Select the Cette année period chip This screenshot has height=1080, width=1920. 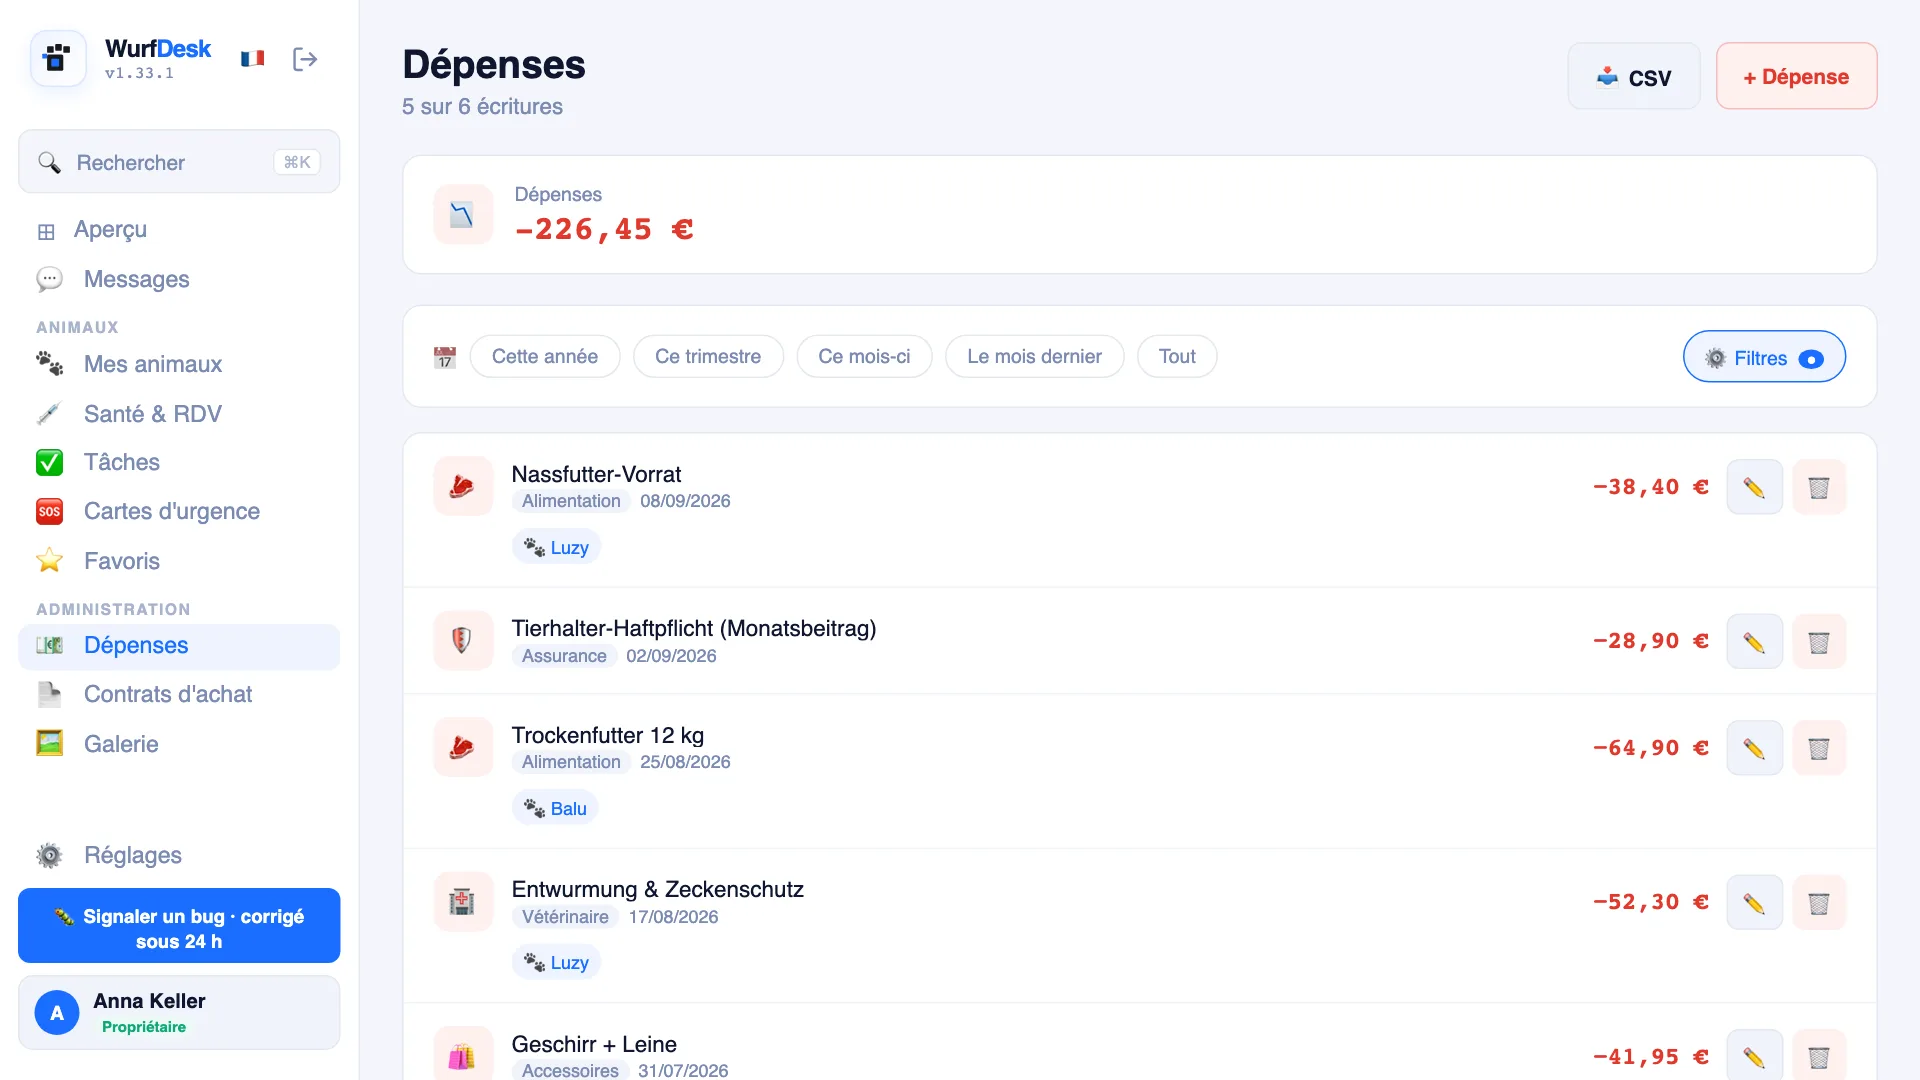pos(545,357)
